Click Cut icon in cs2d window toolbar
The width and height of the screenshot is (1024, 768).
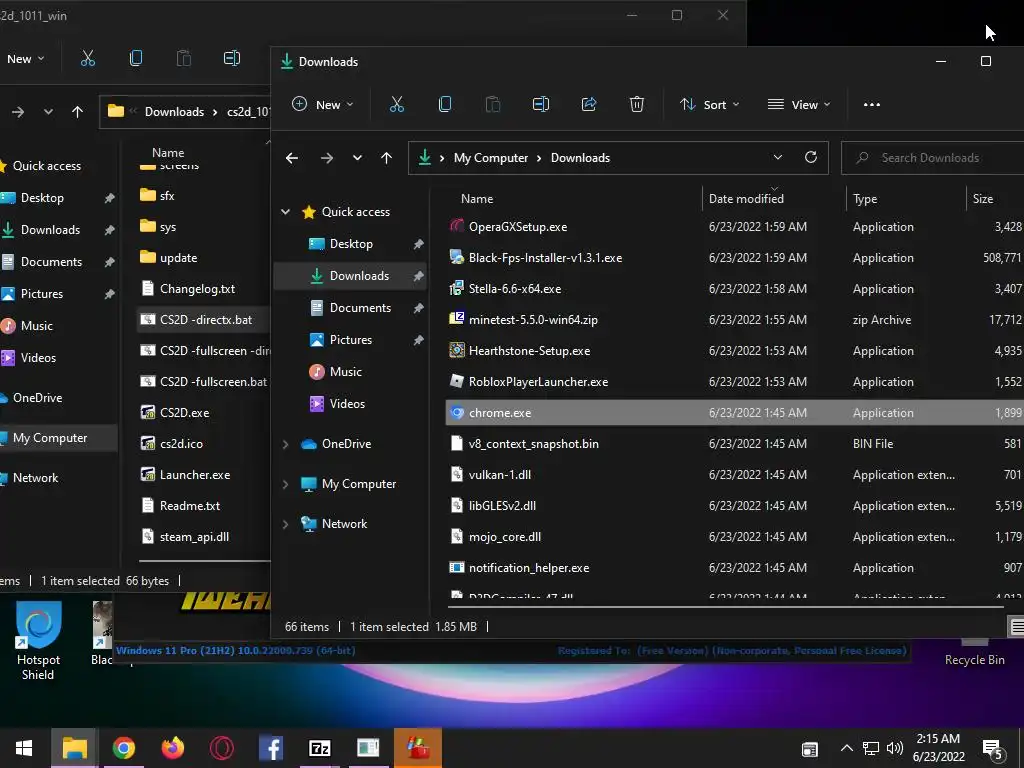point(88,59)
